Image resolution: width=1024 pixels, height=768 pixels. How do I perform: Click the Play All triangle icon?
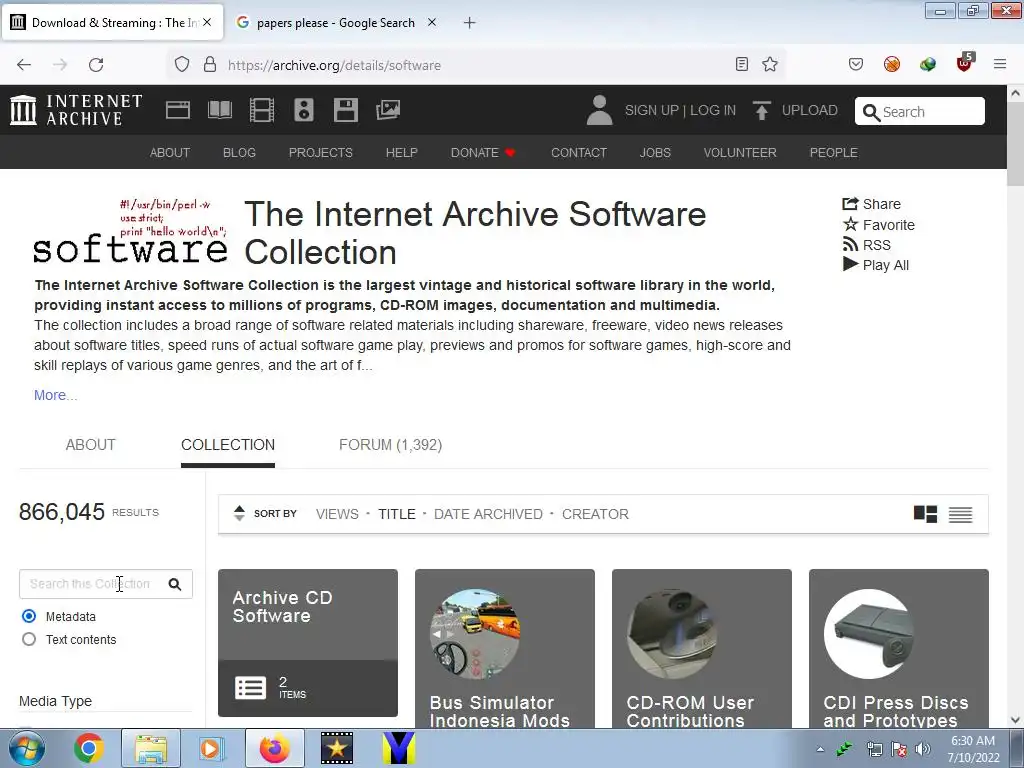[850, 264]
